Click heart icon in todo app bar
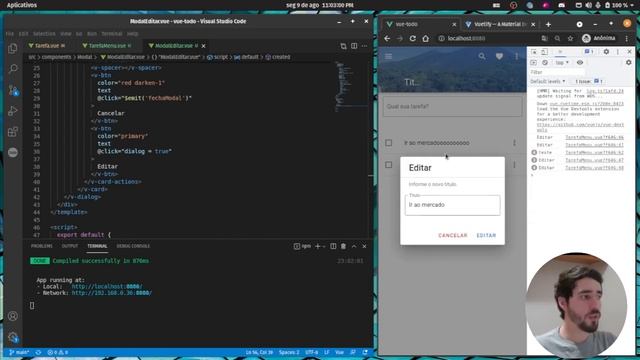Viewport: 640px width, 360px height. pyautogui.click(x=499, y=56)
